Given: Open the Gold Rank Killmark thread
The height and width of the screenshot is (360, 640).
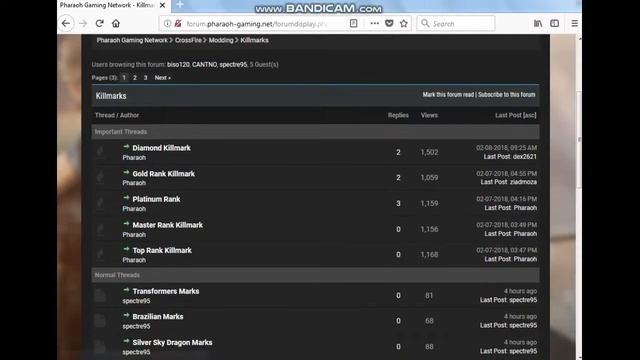Looking at the screenshot, I should (164, 173).
